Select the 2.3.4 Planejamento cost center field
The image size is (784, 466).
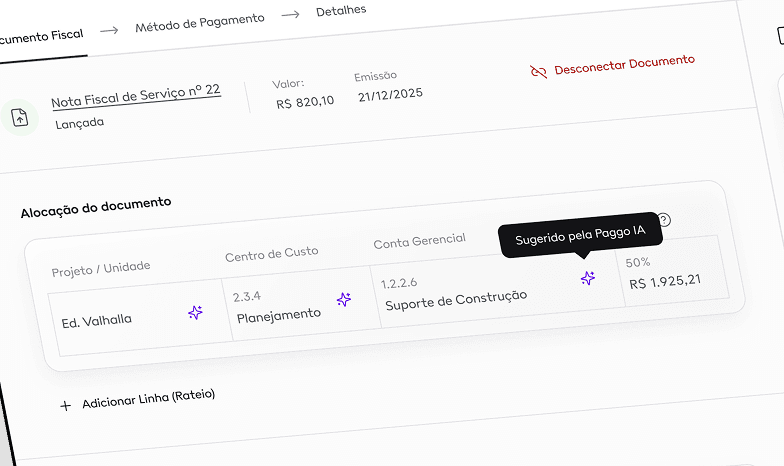click(301, 304)
